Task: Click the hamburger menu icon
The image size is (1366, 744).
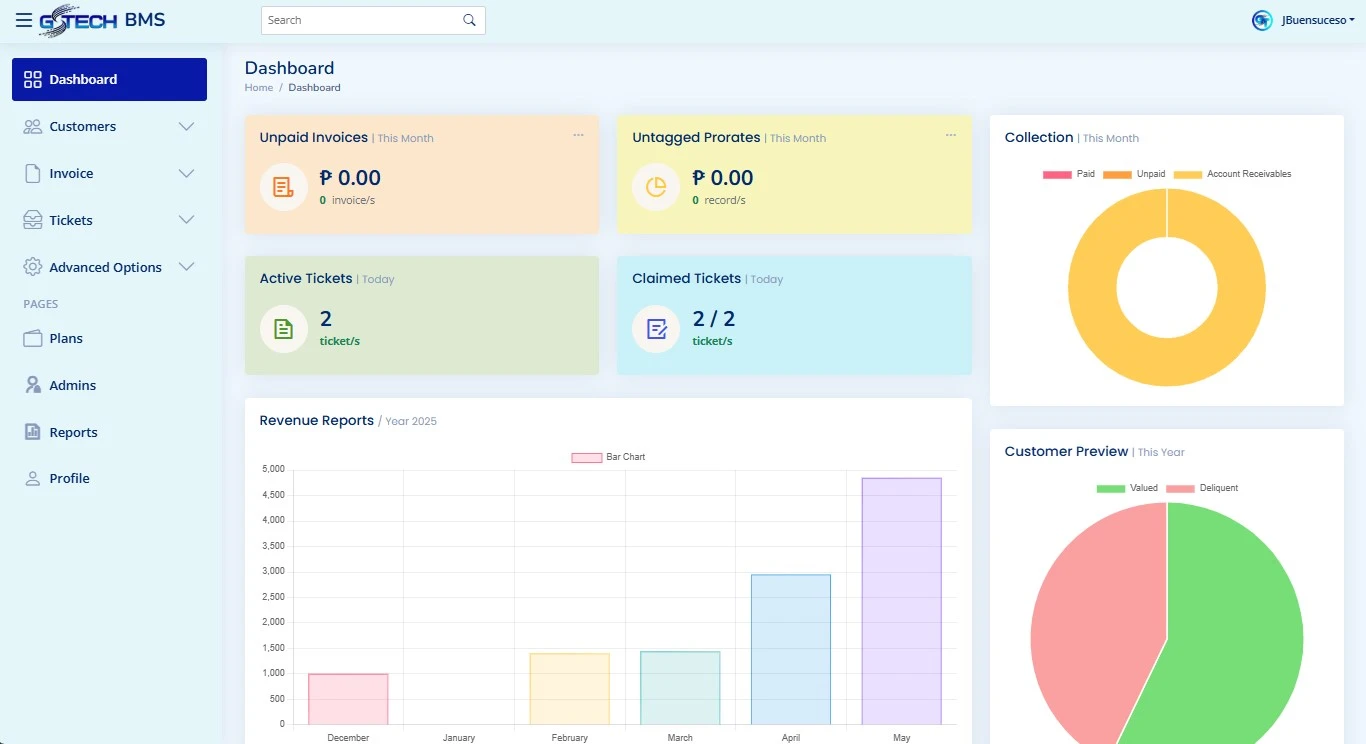Action: coord(23,20)
